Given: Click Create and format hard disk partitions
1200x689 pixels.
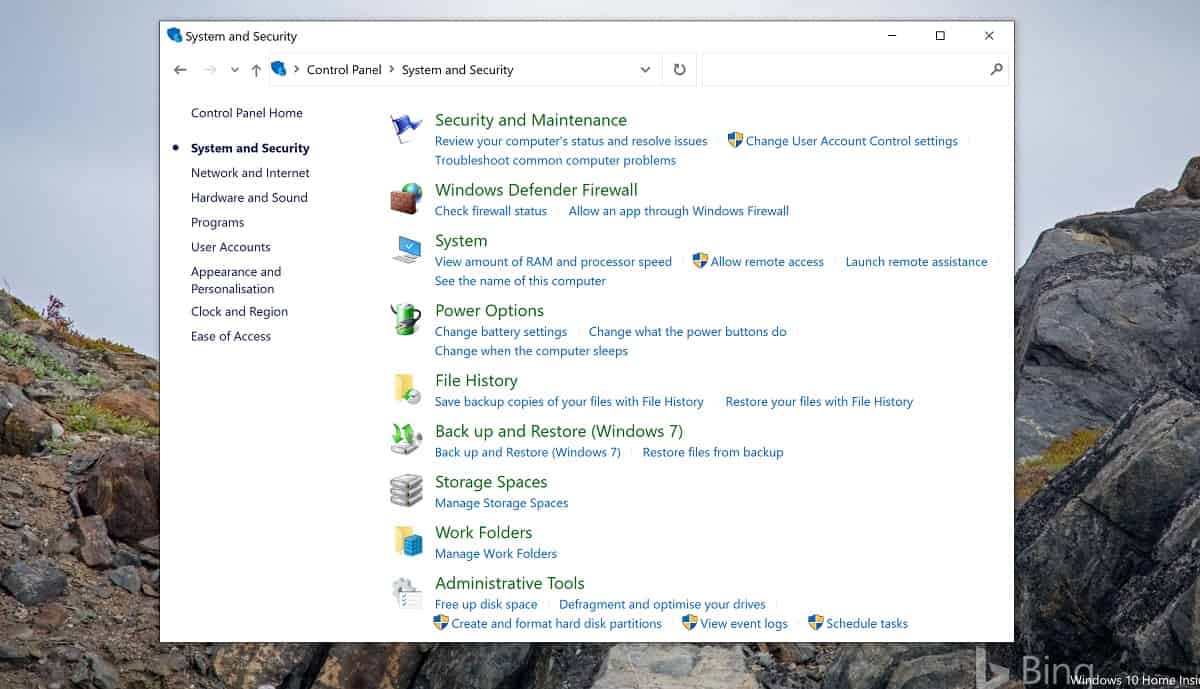Looking at the screenshot, I should click(x=556, y=623).
